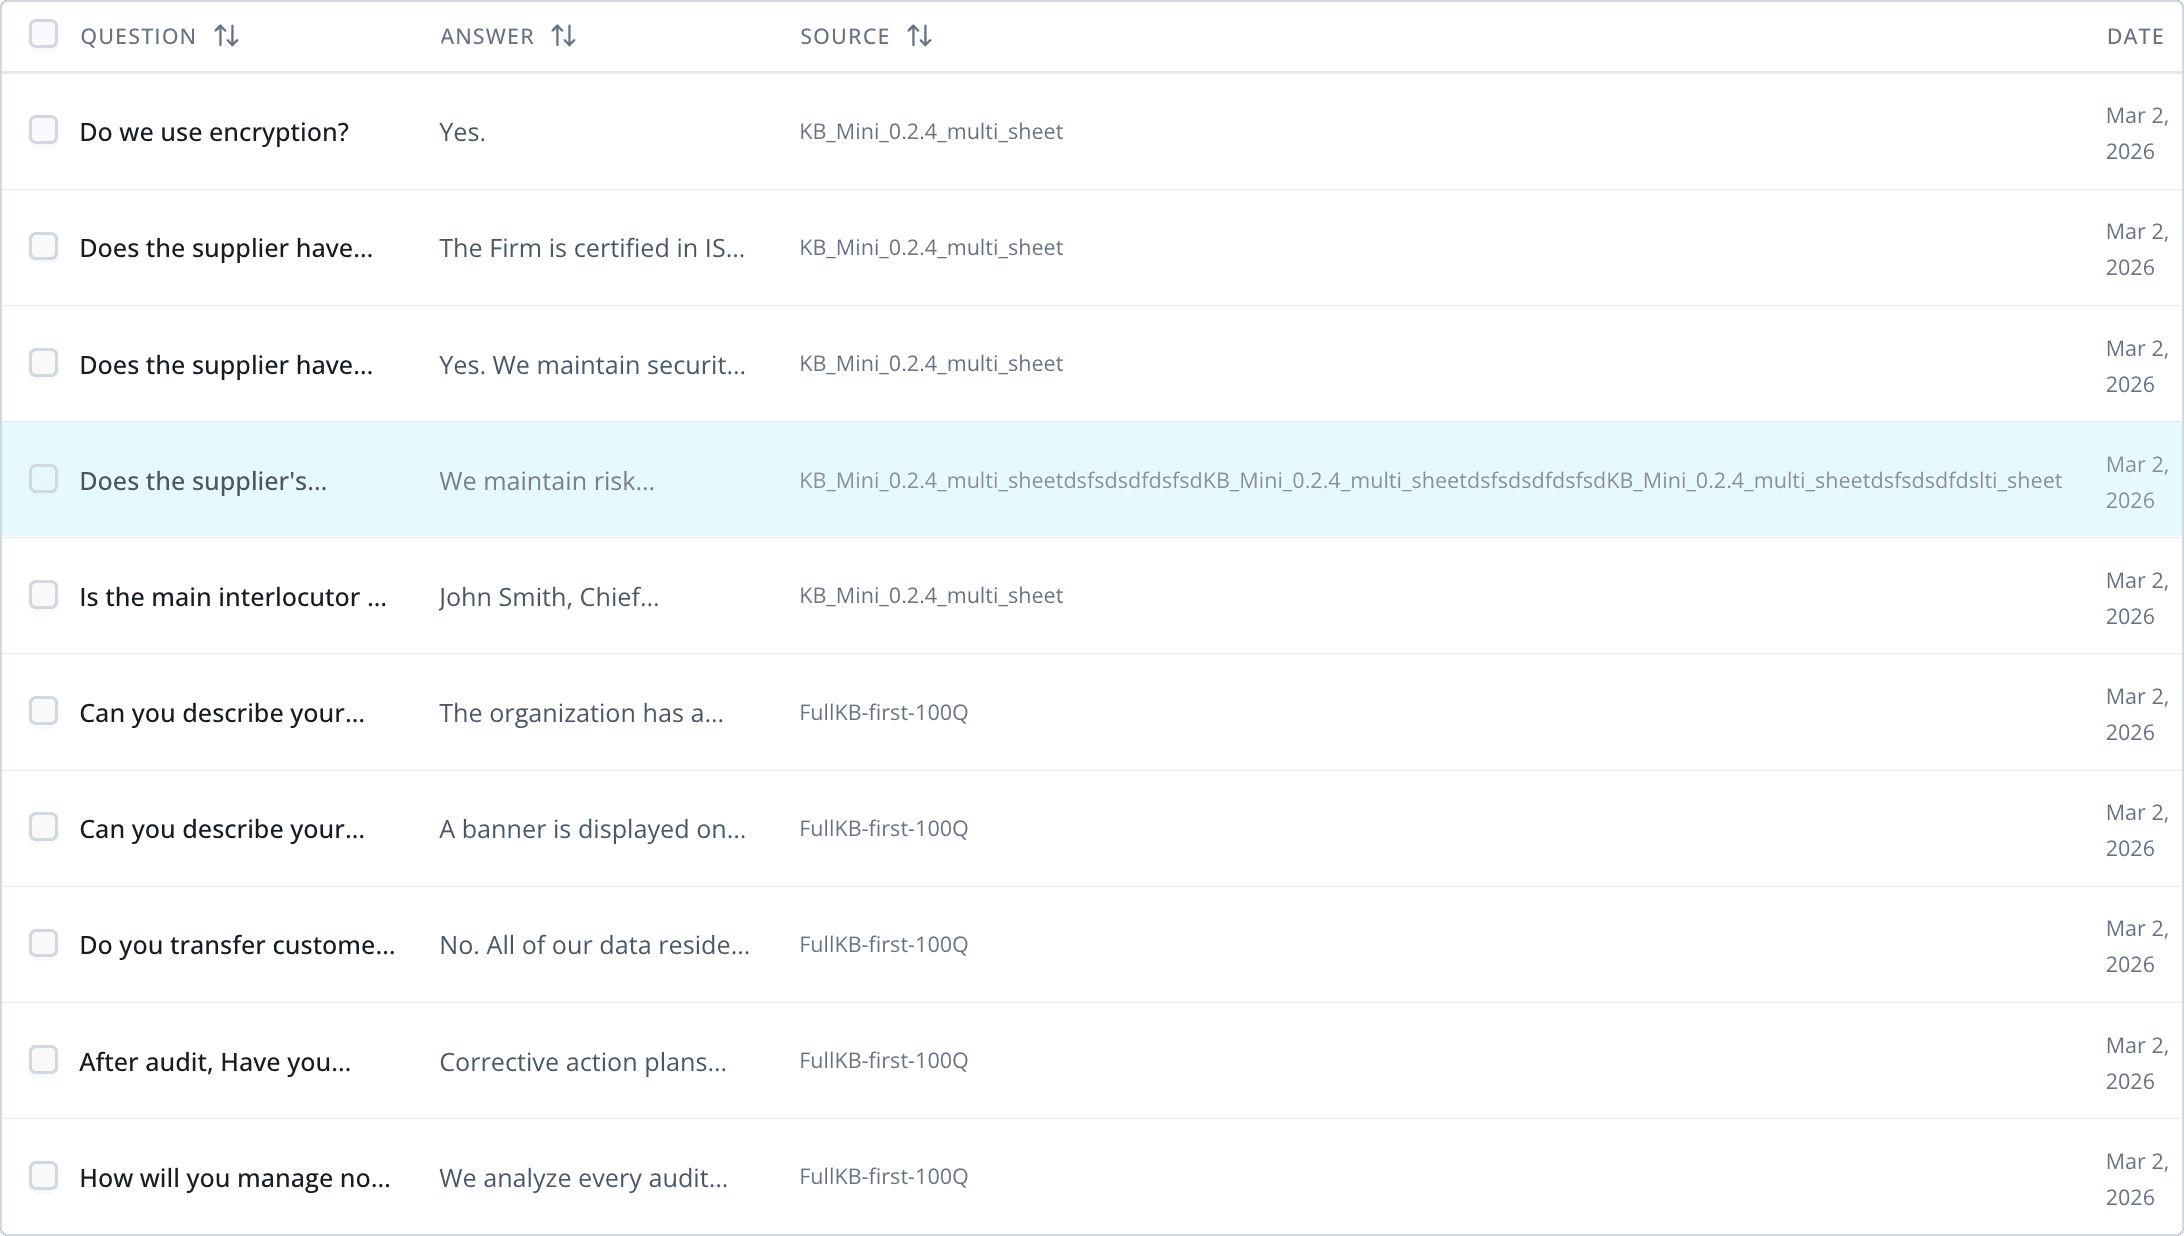The height and width of the screenshot is (1236, 2184).
Task: Tick checkbox for 'Do we use encryption?' row
Action: pyautogui.click(x=43, y=130)
